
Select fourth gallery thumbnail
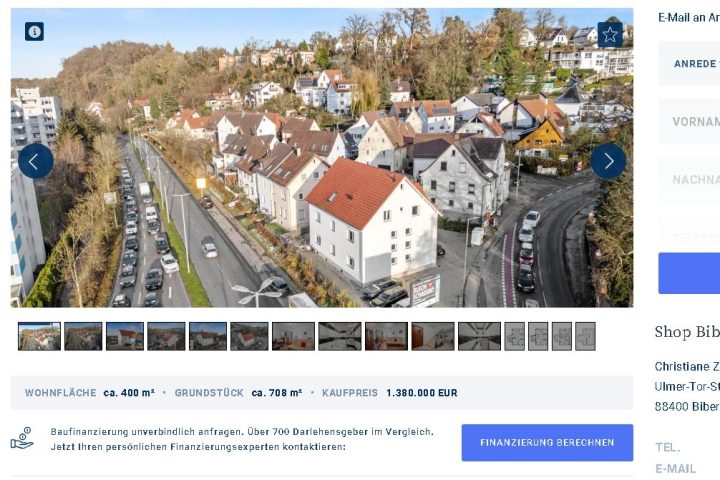click(166, 336)
